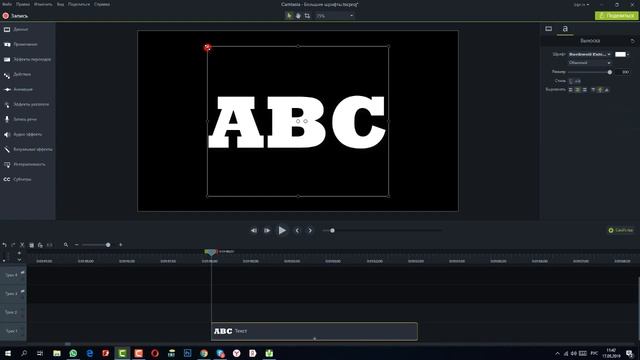The width and height of the screenshot is (640, 360).
Task: Open the Help (Справка) menu
Action: [102, 4]
